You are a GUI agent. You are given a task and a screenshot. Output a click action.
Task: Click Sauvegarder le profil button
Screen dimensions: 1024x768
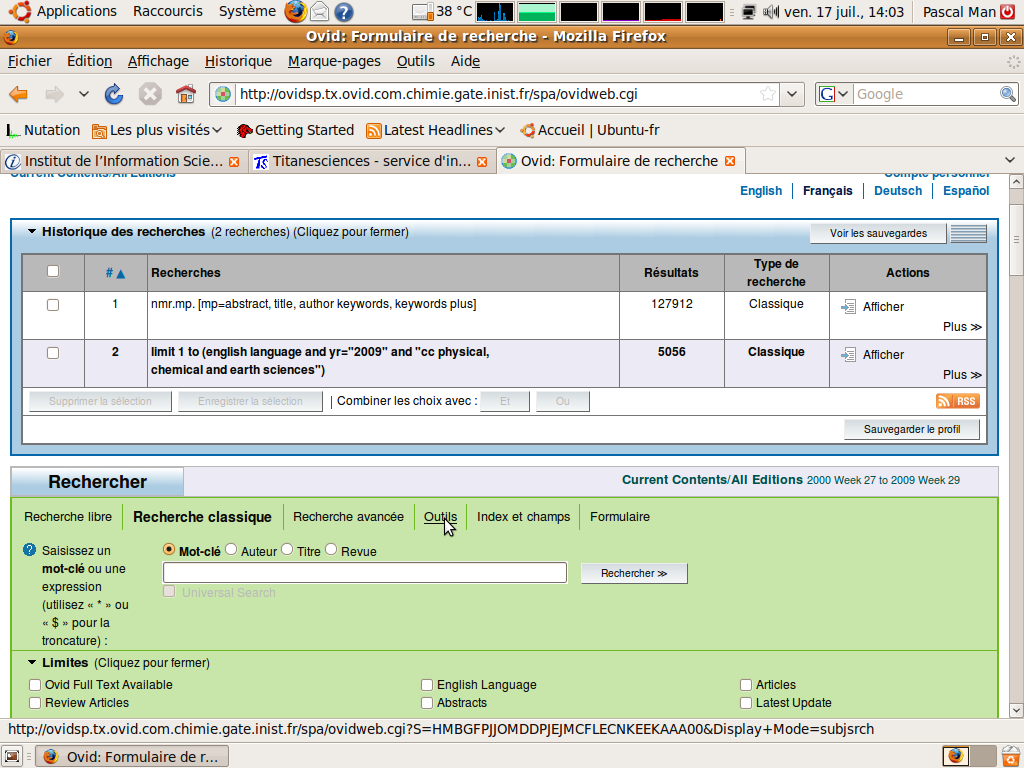pyautogui.click(x=912, y=429)
